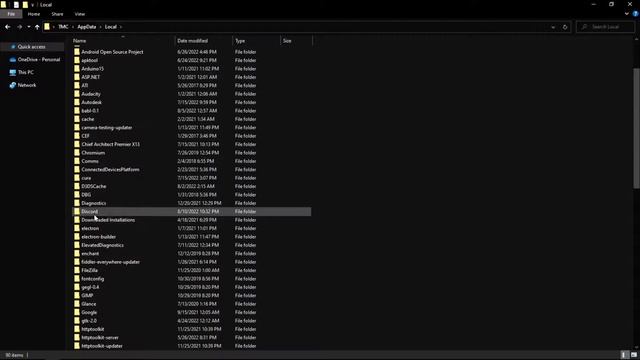The image size is (640, 360).
Task: Select the Downloaded Installations folder
Action: [108, 220]
